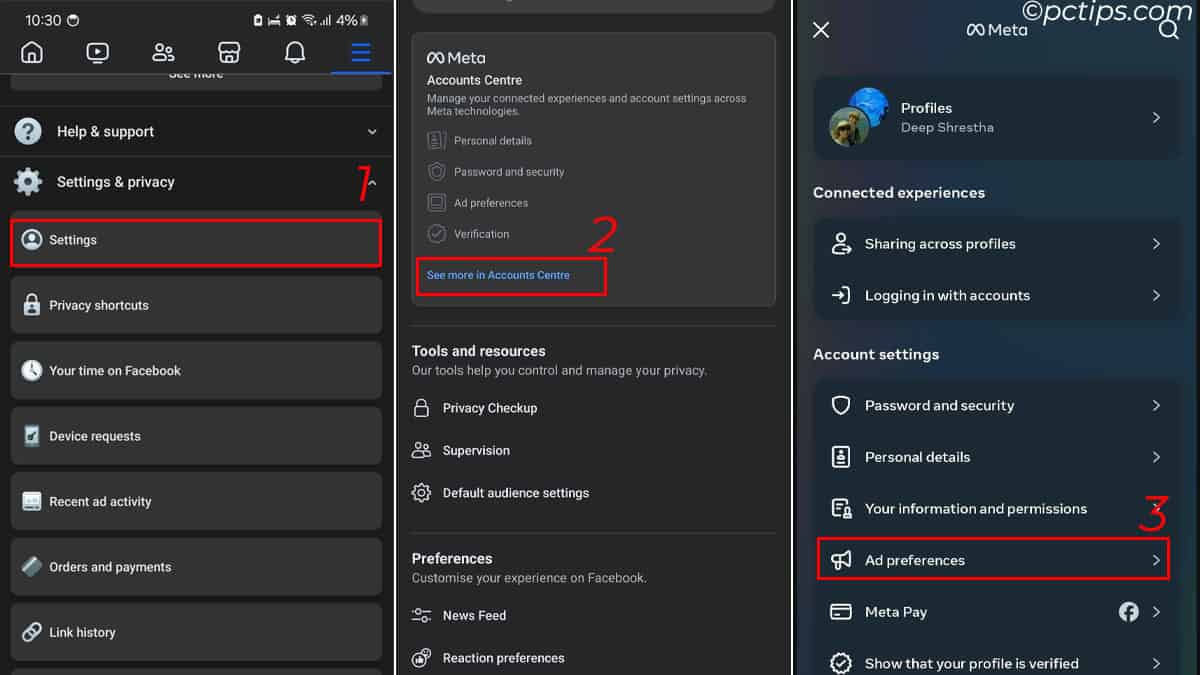The width and height of the screenshot is (1200, 675).
Task: Close the Meta Accounts Centre screen
Action: 821,30
